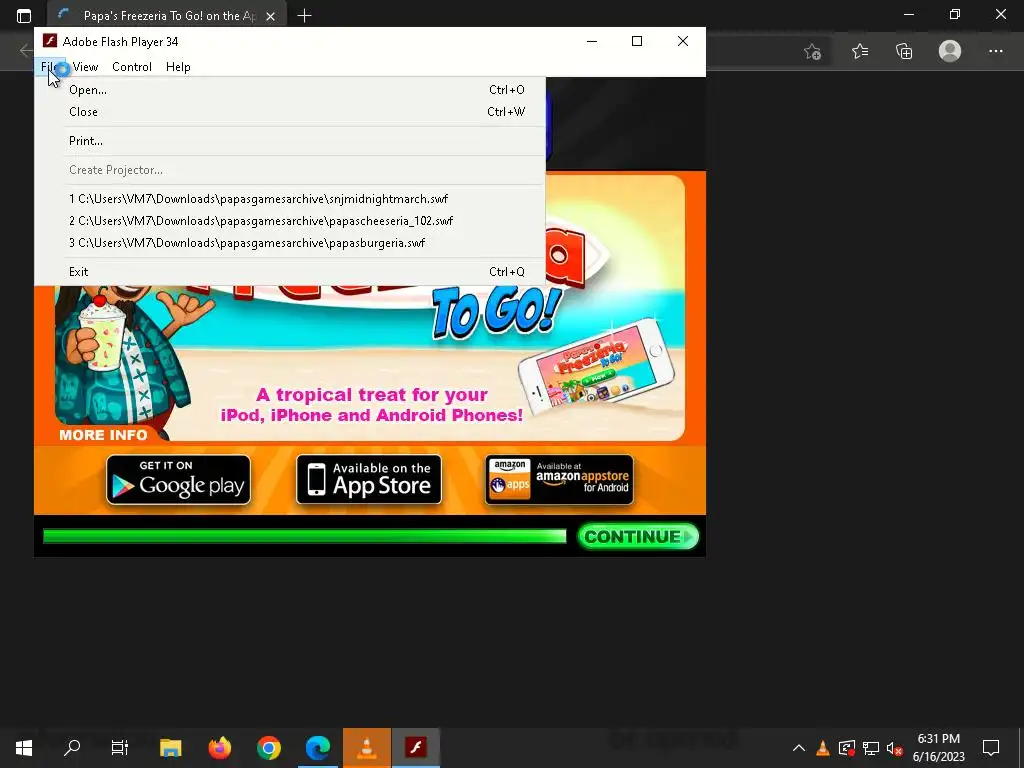Open the Help menu
The height and width of the screenshot is (768, 1024).
tap(178, 67)
